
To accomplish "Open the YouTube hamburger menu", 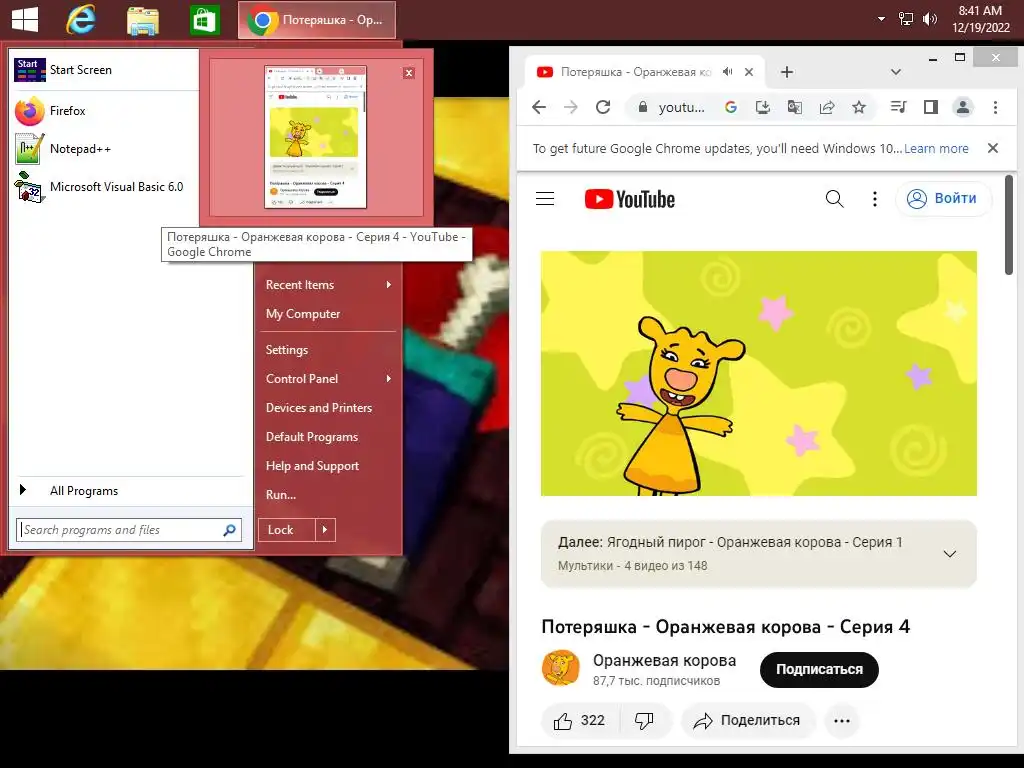I will tap(545, 199).
